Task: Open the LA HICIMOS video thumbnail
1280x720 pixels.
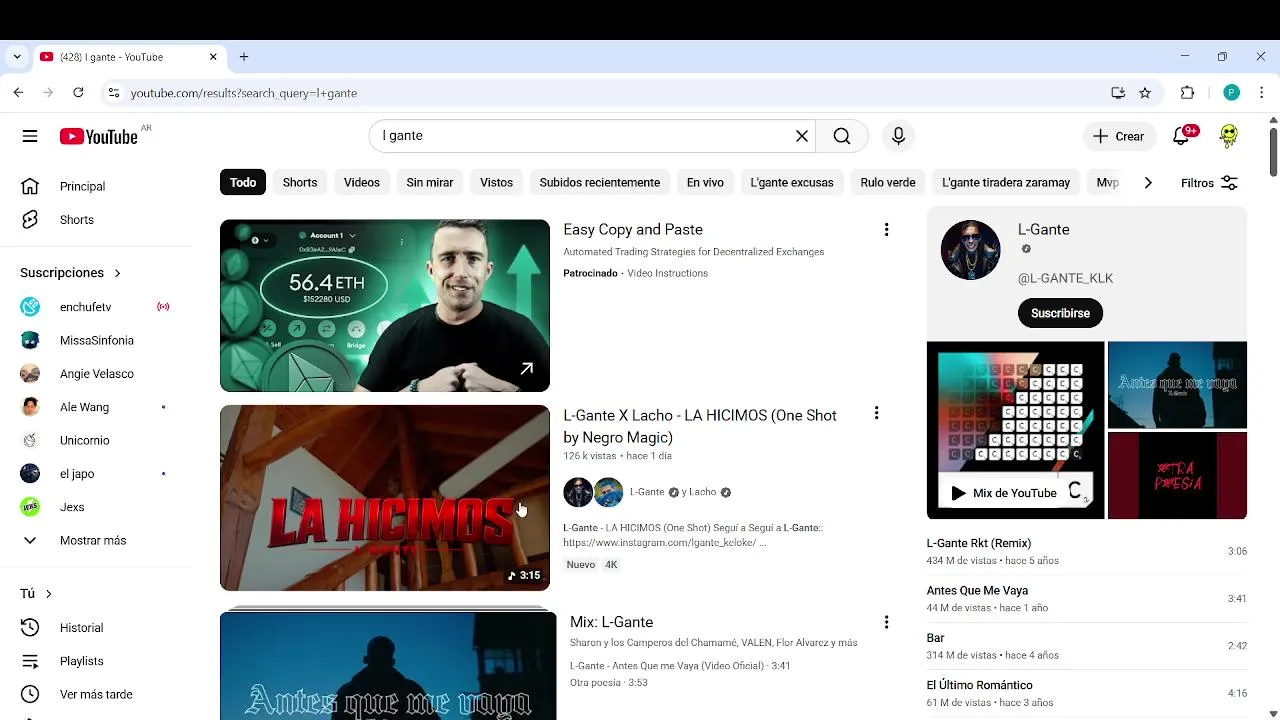Action: pos(385,498)
